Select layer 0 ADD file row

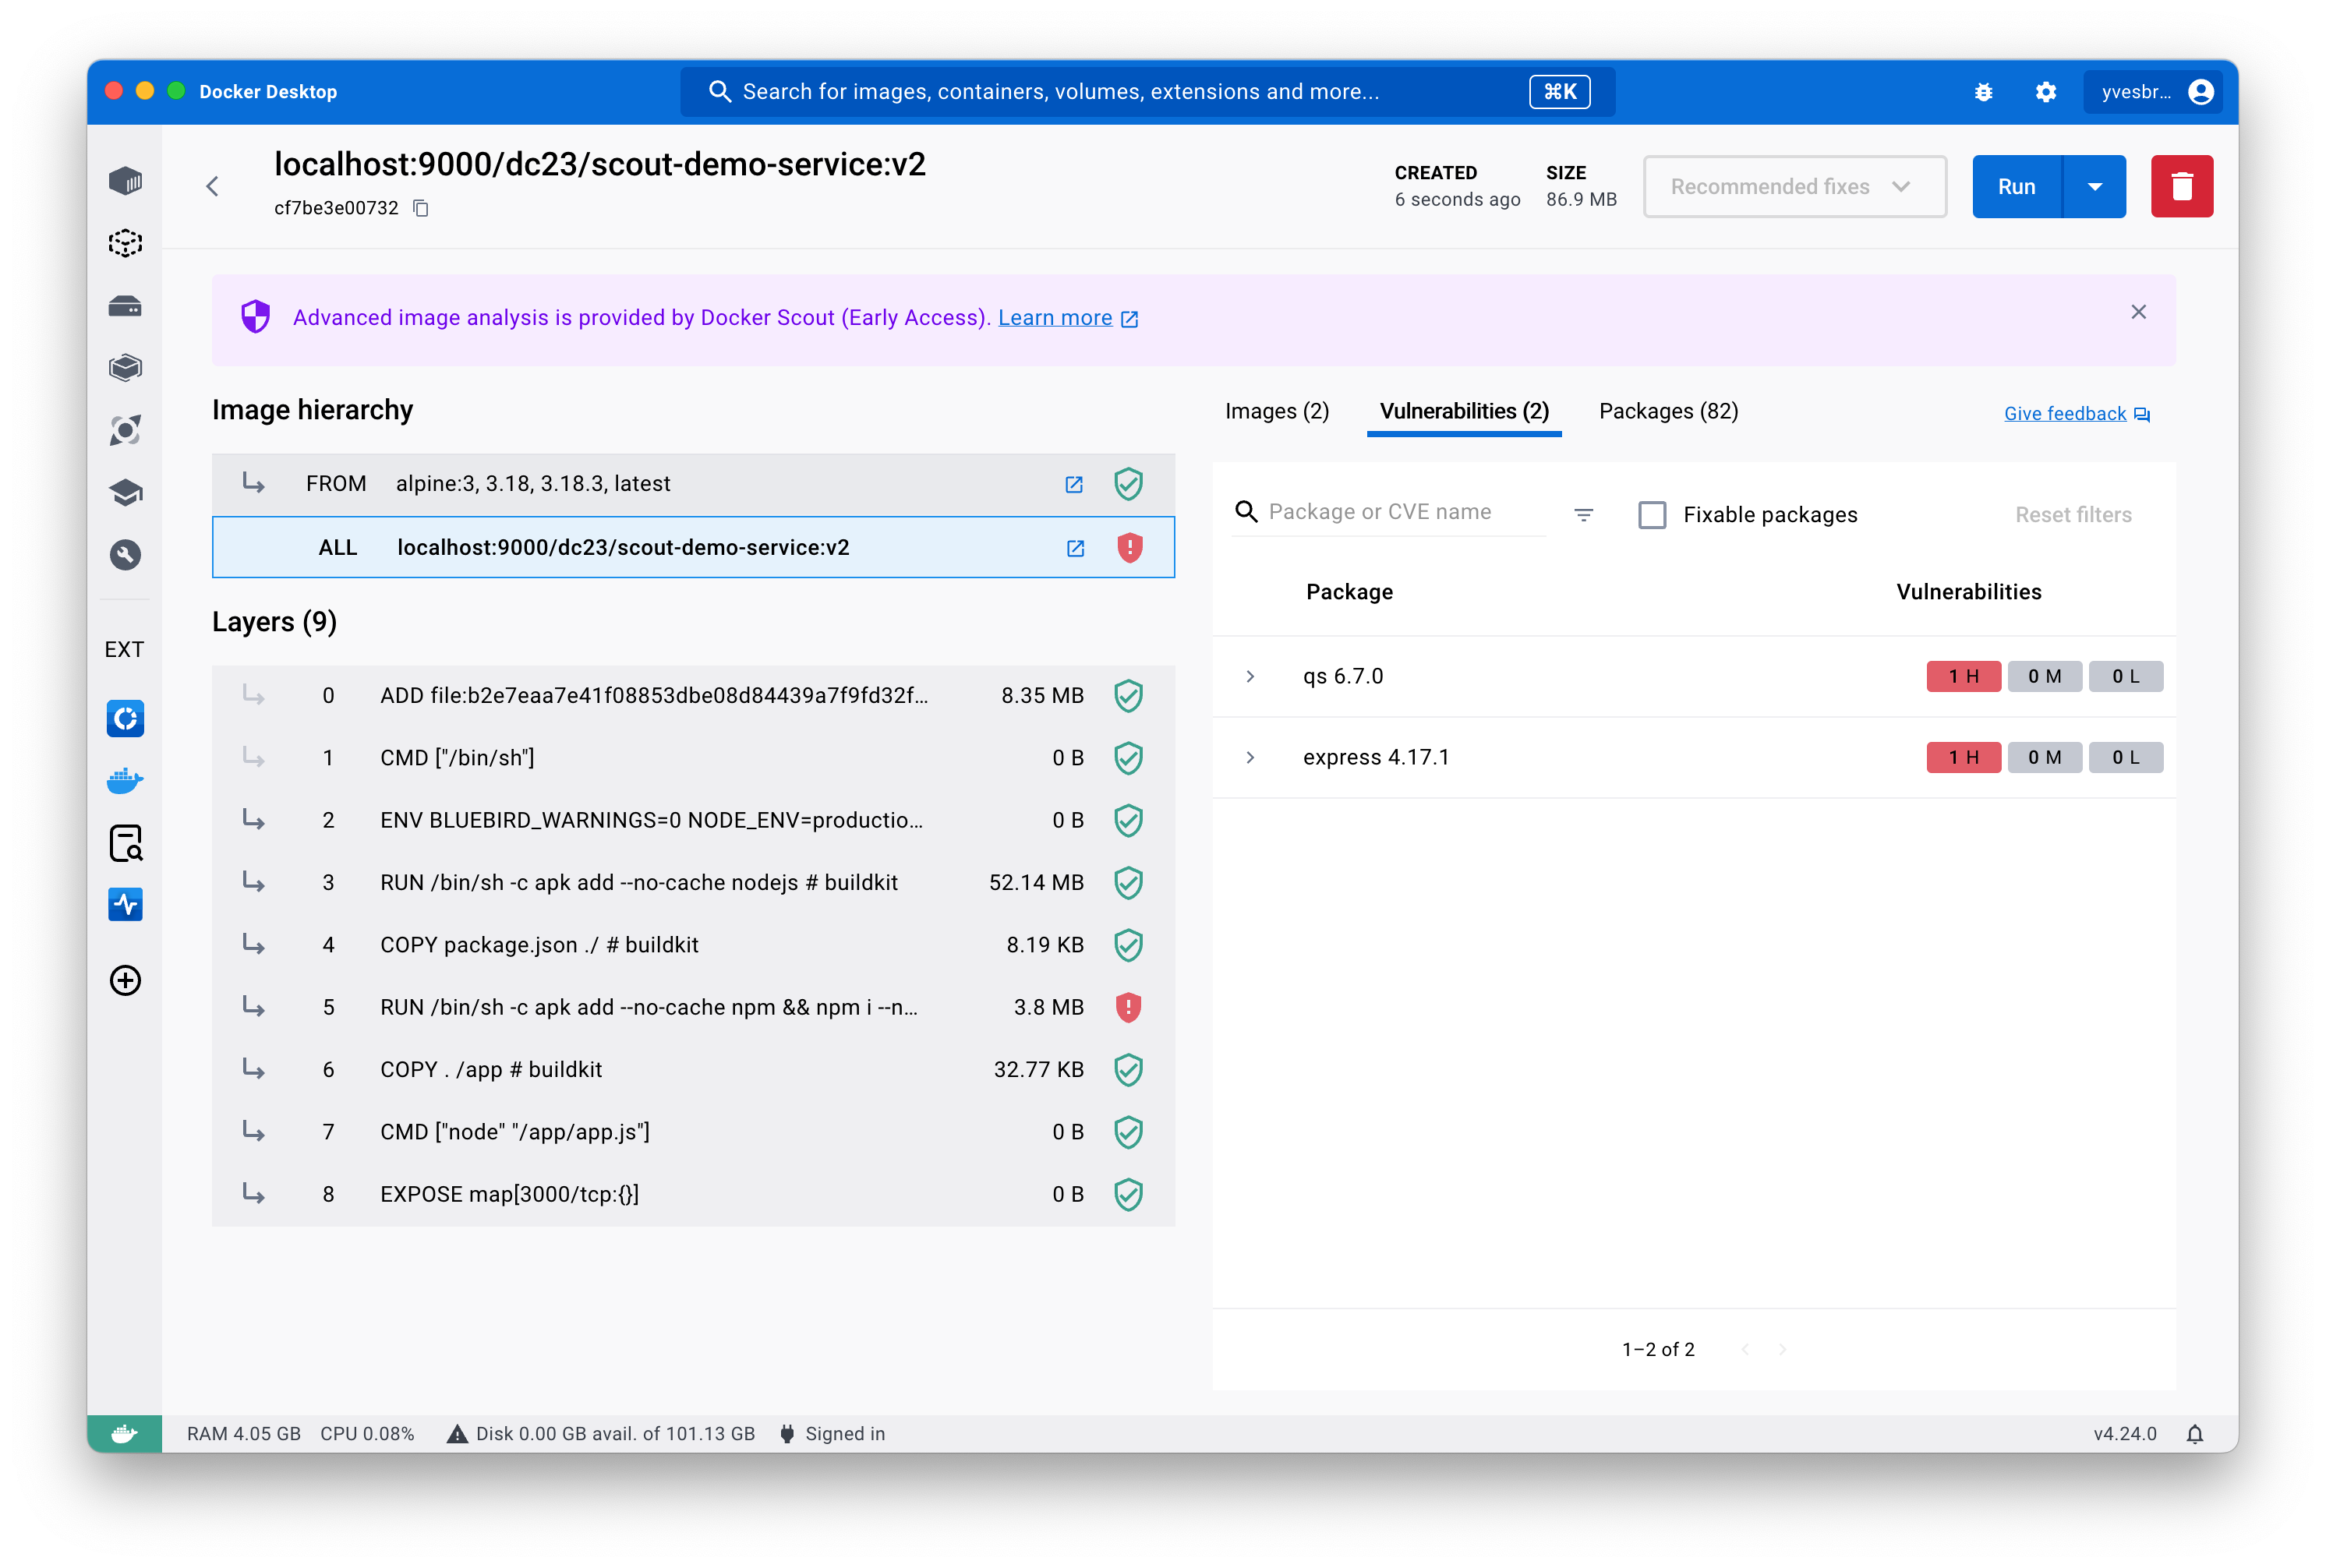pyautogui.click(x=693, y=695)
